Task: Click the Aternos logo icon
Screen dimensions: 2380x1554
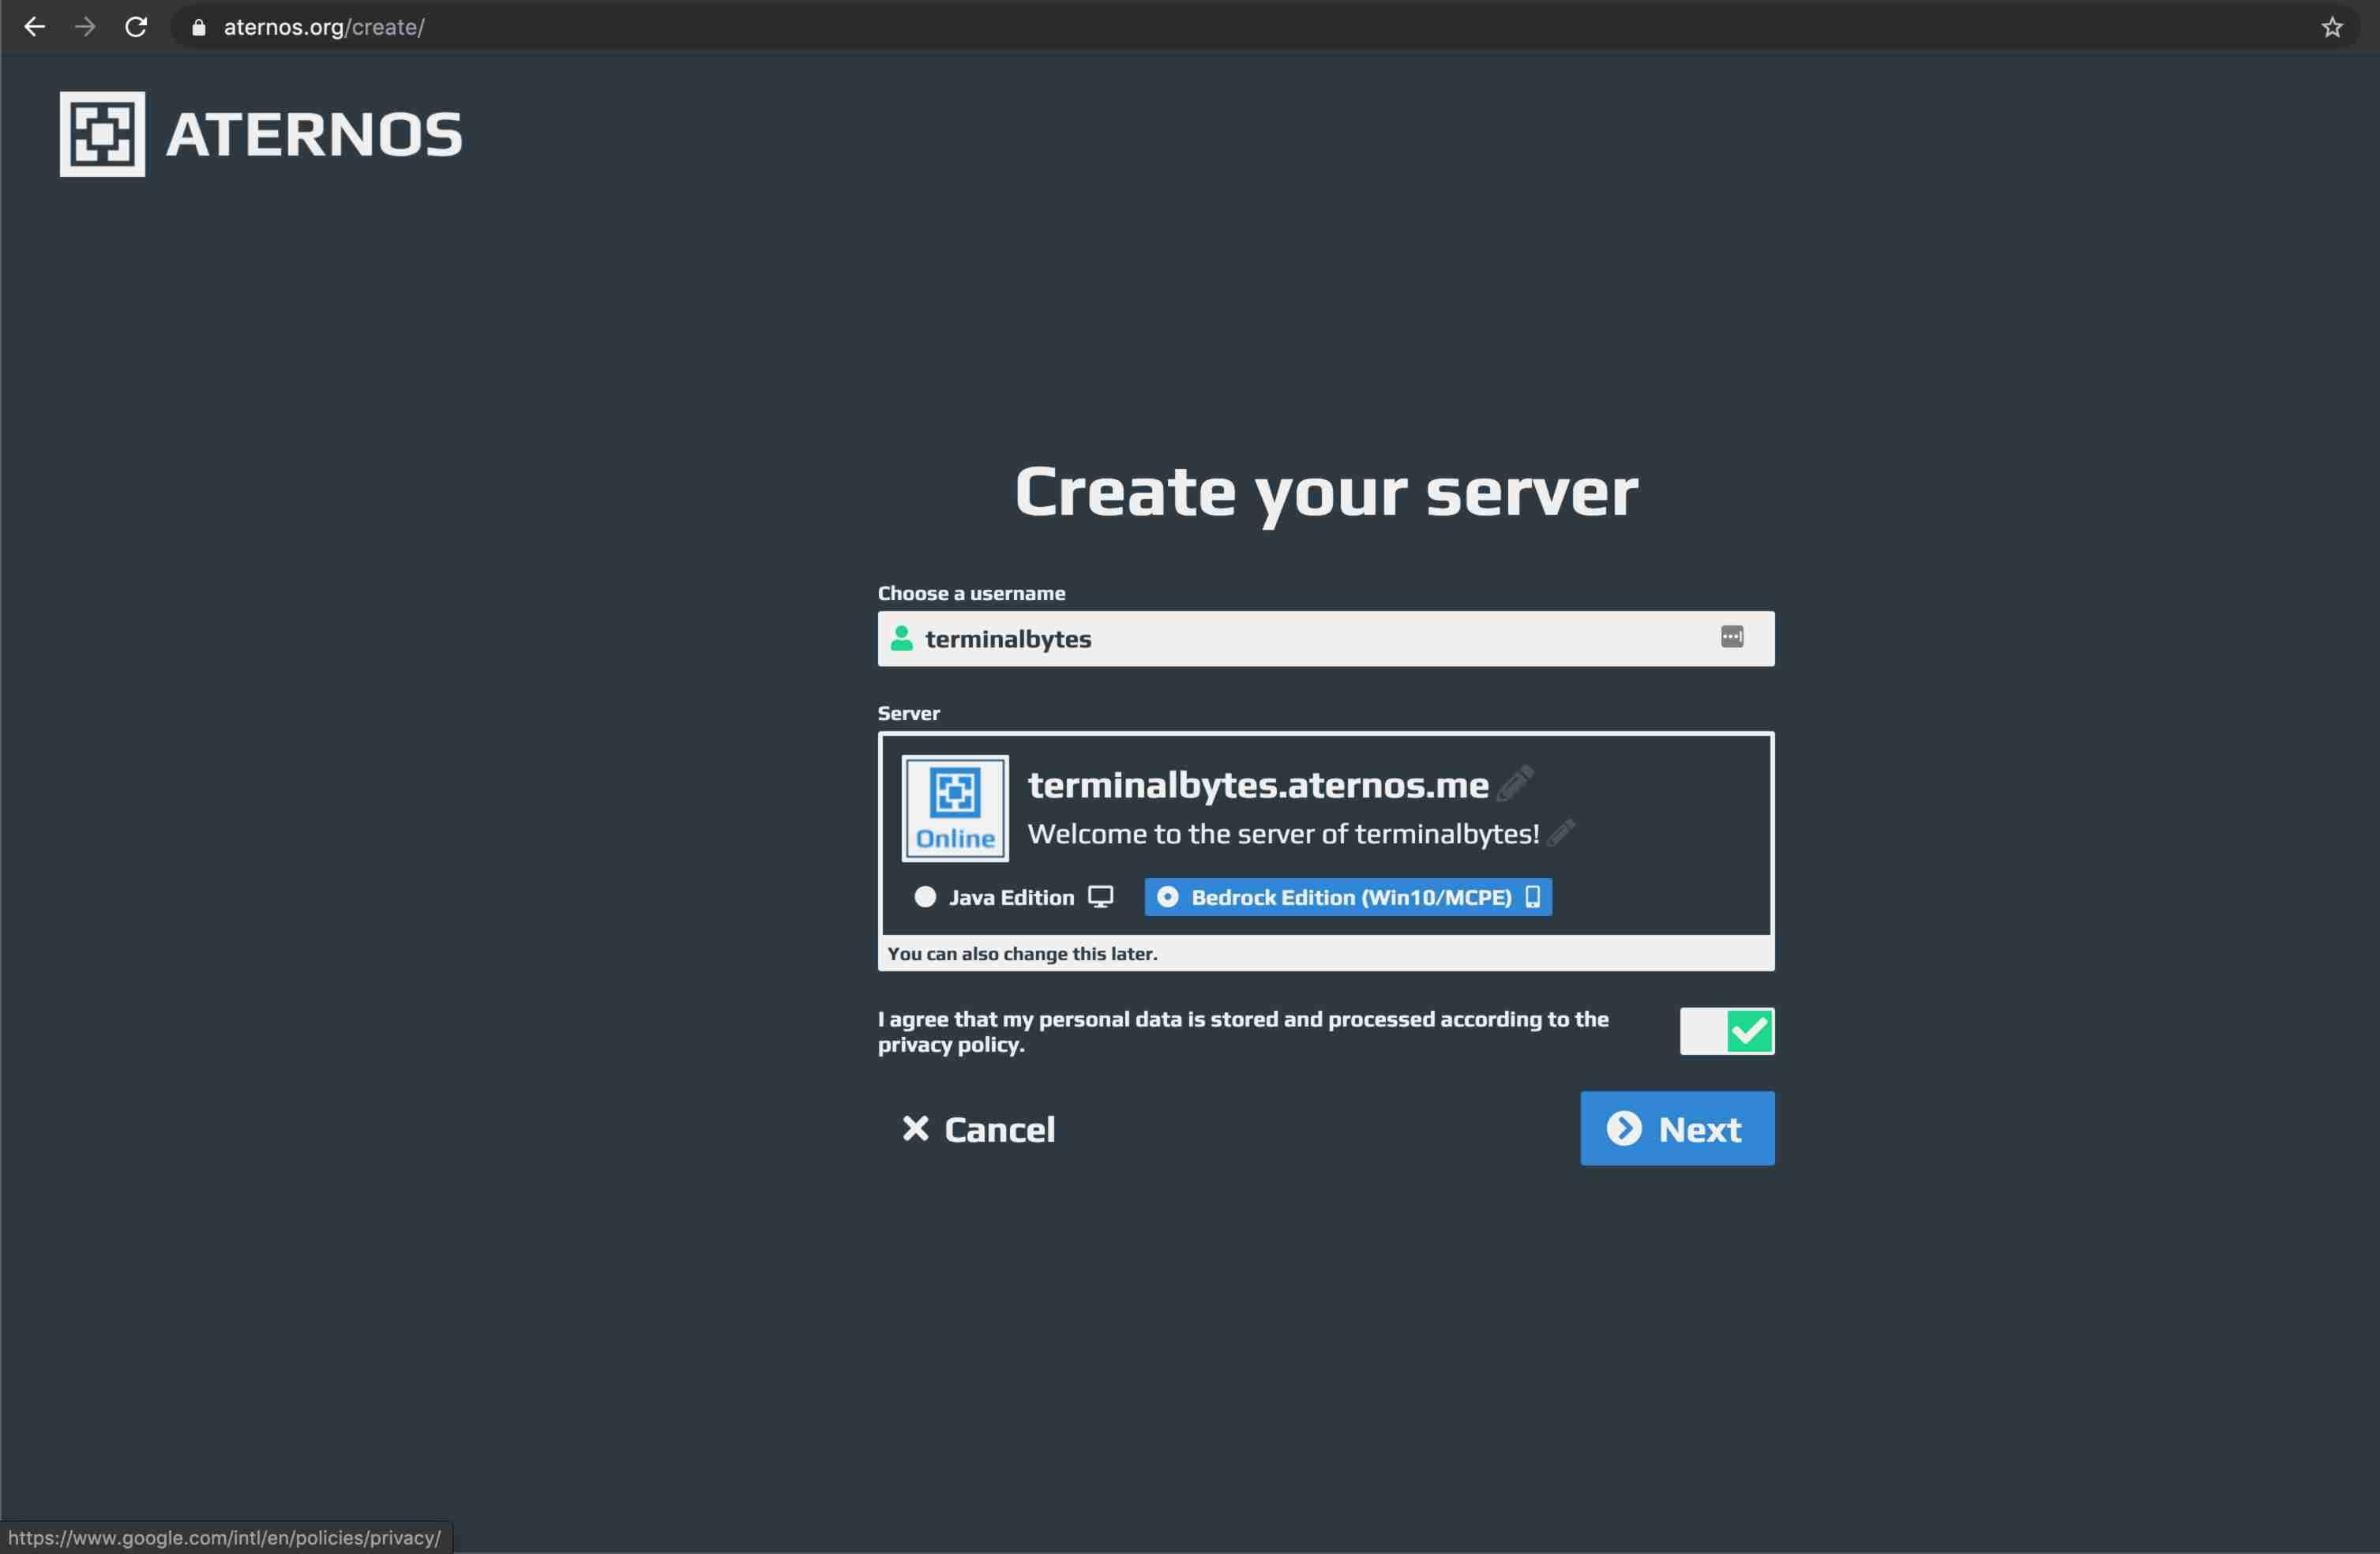Action: [x=102, y=134]
